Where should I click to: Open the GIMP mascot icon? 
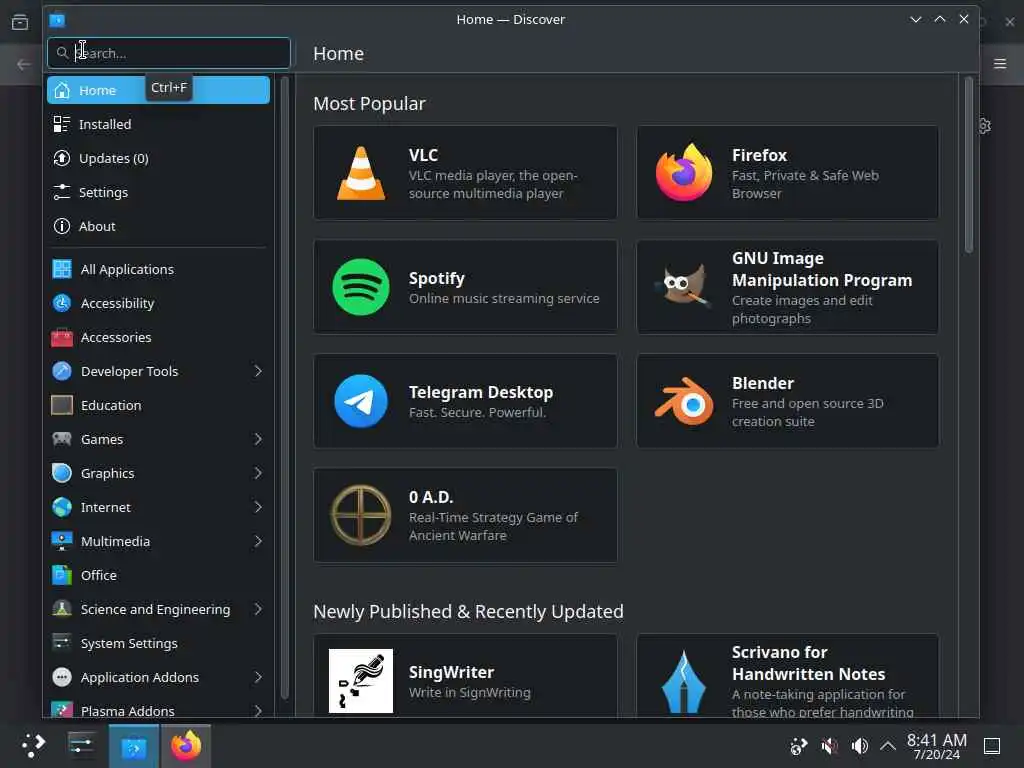tap(684, 286)
